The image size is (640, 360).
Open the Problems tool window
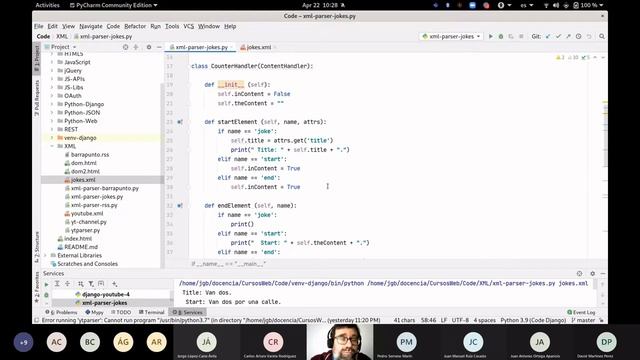click(x=61, y=312)
